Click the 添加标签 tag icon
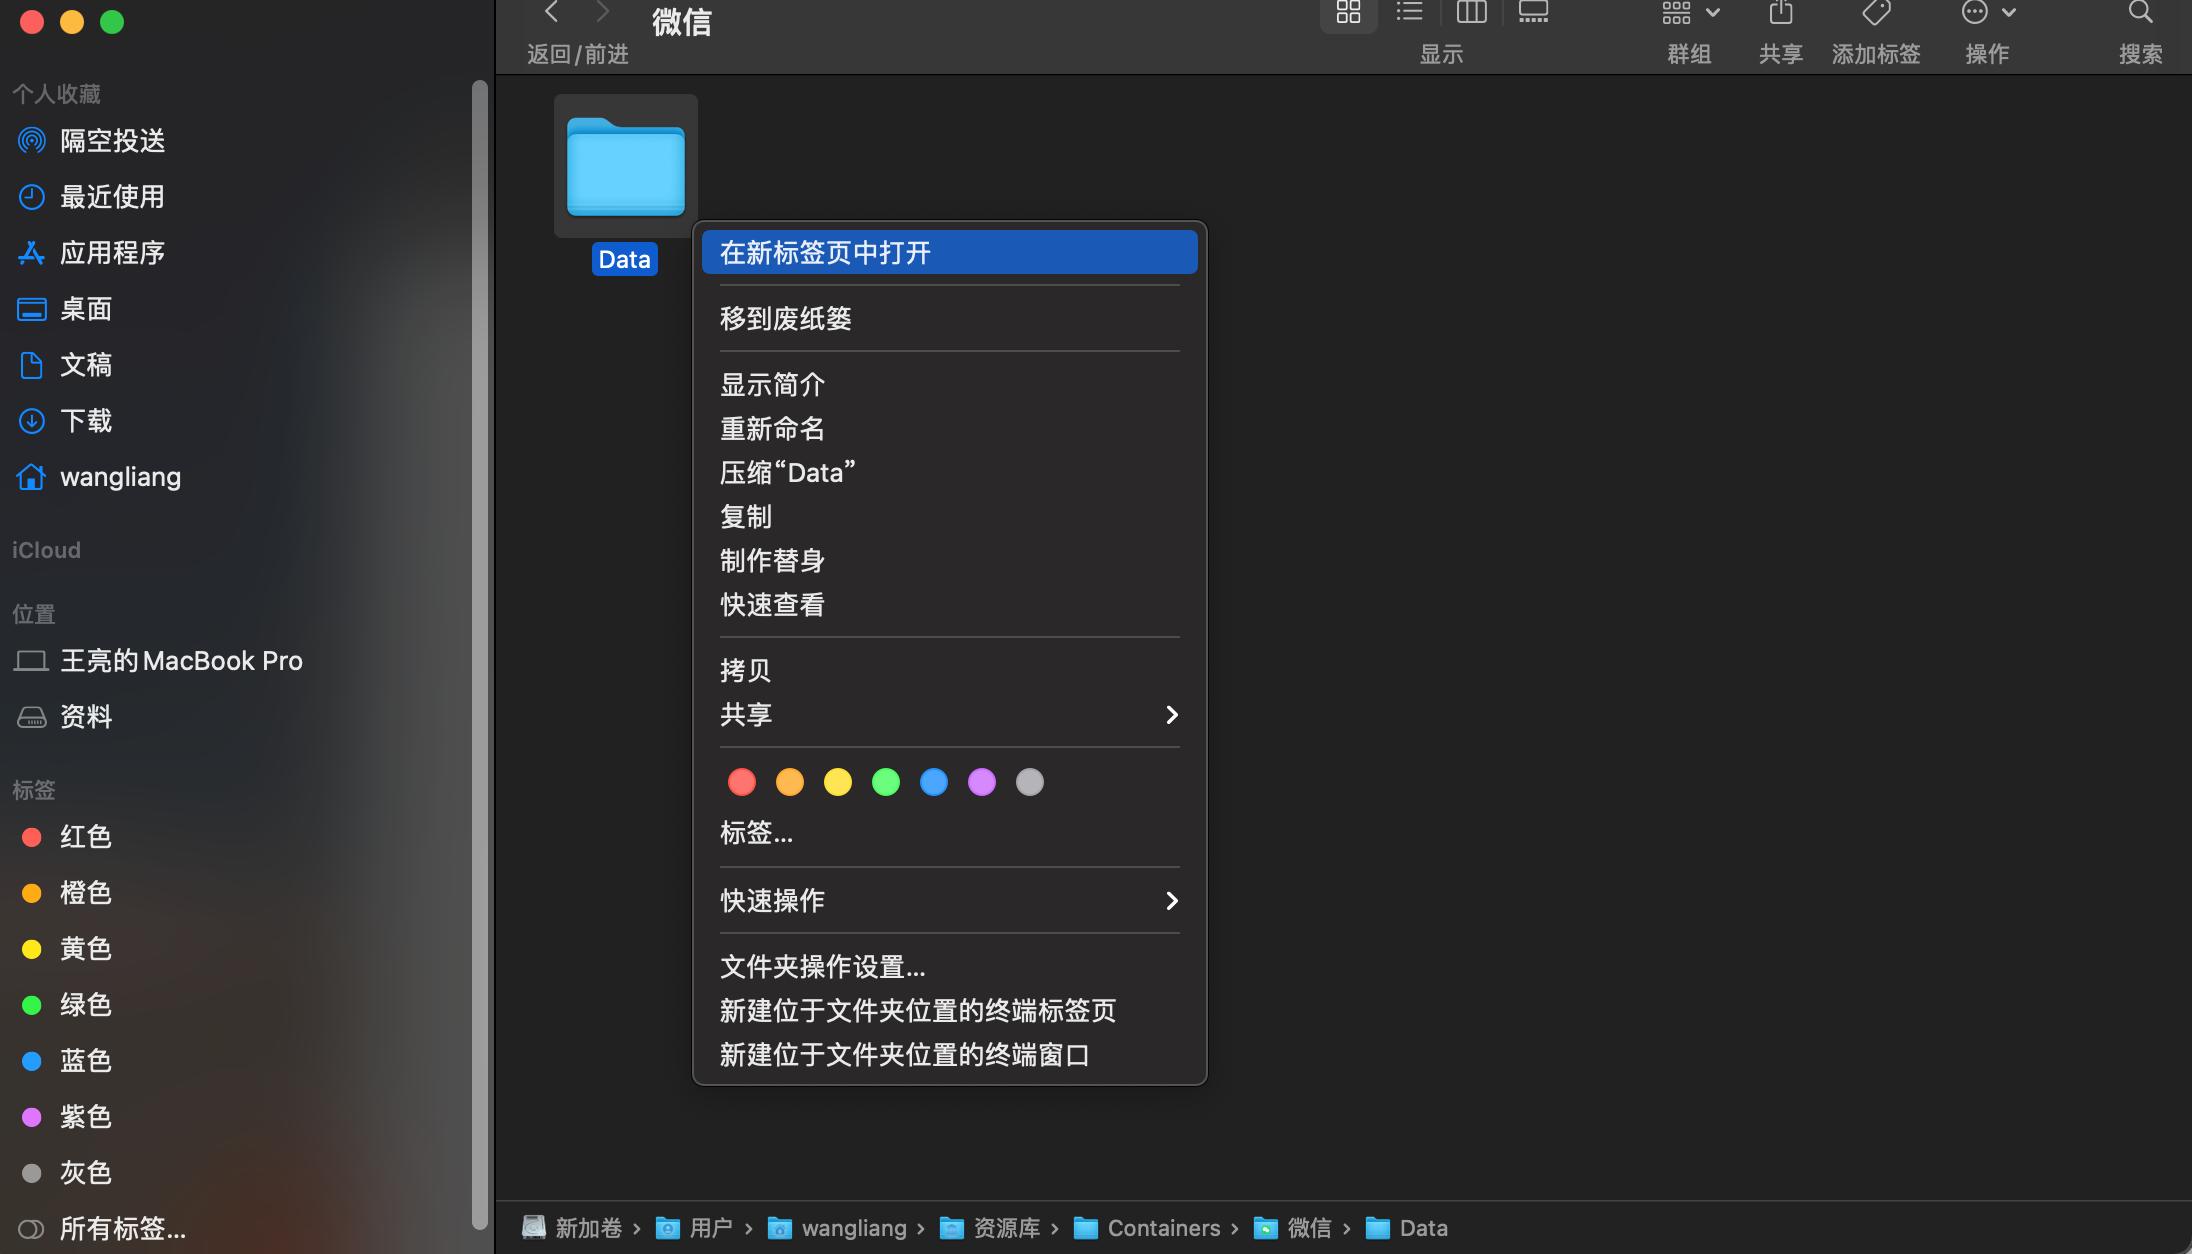The width and height of the screenshot is (2192, 1254). pos(1875,13)
